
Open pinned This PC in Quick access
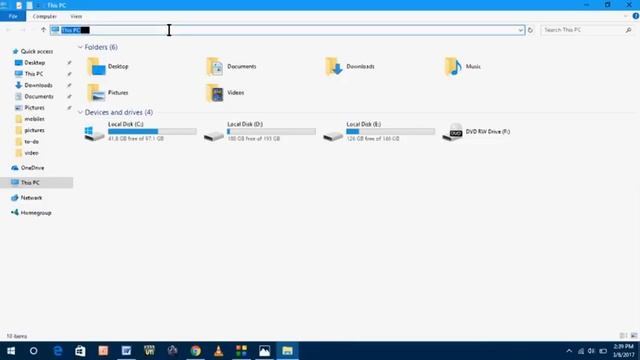click(x=33, y=74)
